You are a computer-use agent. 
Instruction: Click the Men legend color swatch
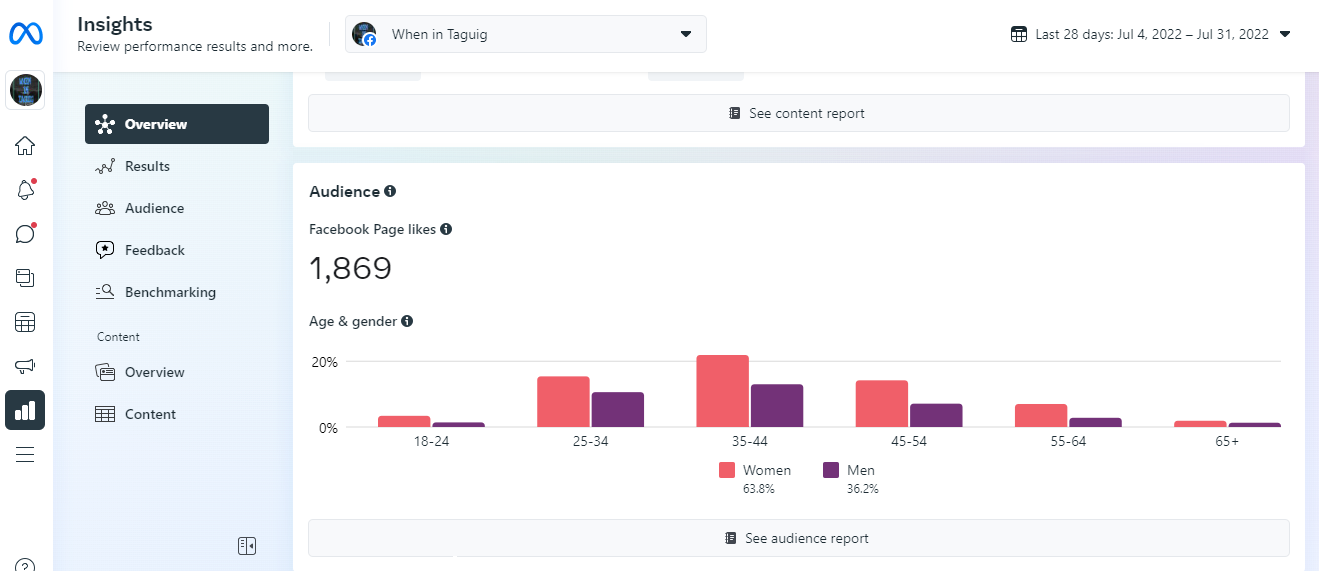[830, 470]
